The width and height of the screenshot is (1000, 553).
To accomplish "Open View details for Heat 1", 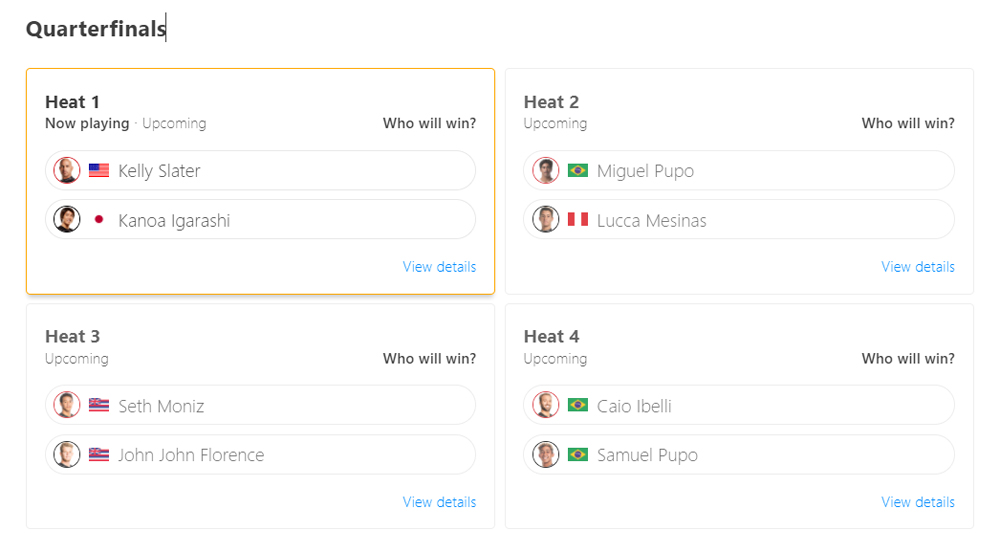I will (x=439, y=267).
